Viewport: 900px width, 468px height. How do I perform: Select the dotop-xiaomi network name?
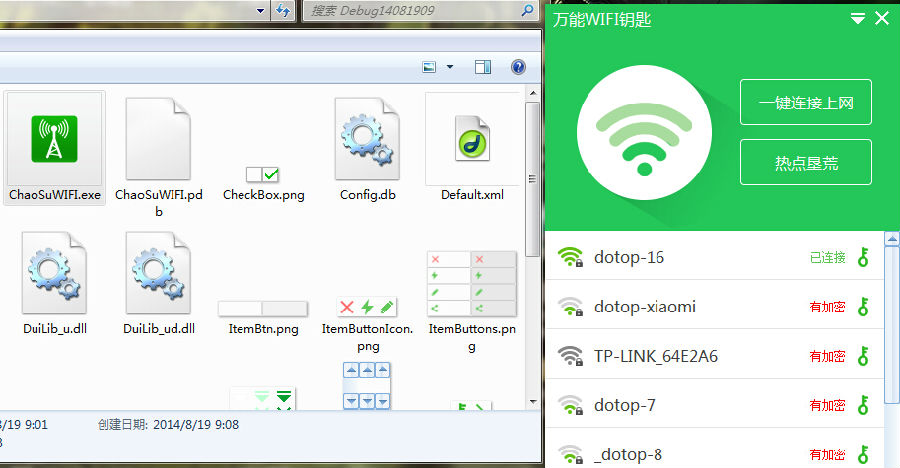click(645, 307)
